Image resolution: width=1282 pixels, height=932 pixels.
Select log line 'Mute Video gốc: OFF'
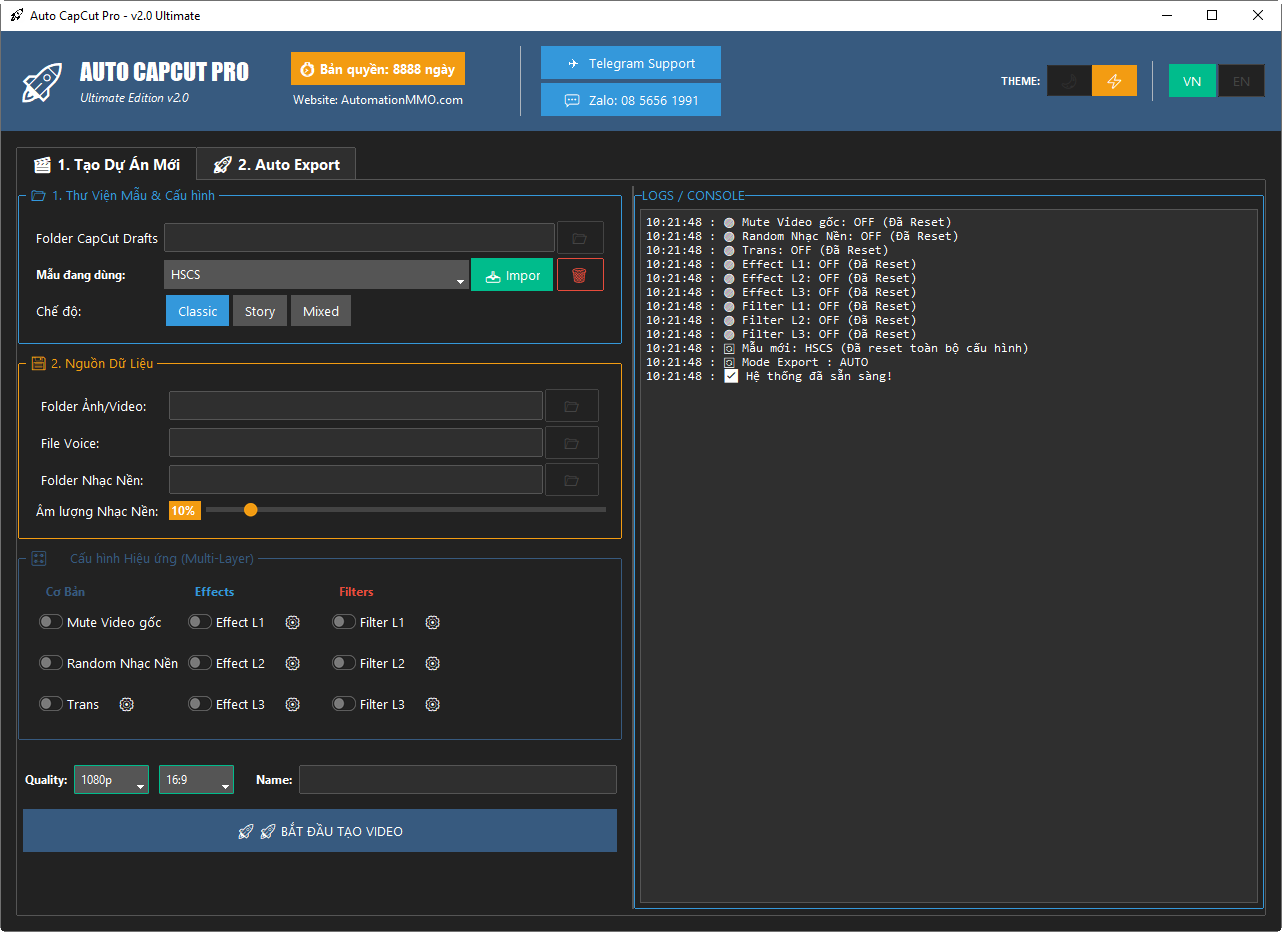[798, 222]
